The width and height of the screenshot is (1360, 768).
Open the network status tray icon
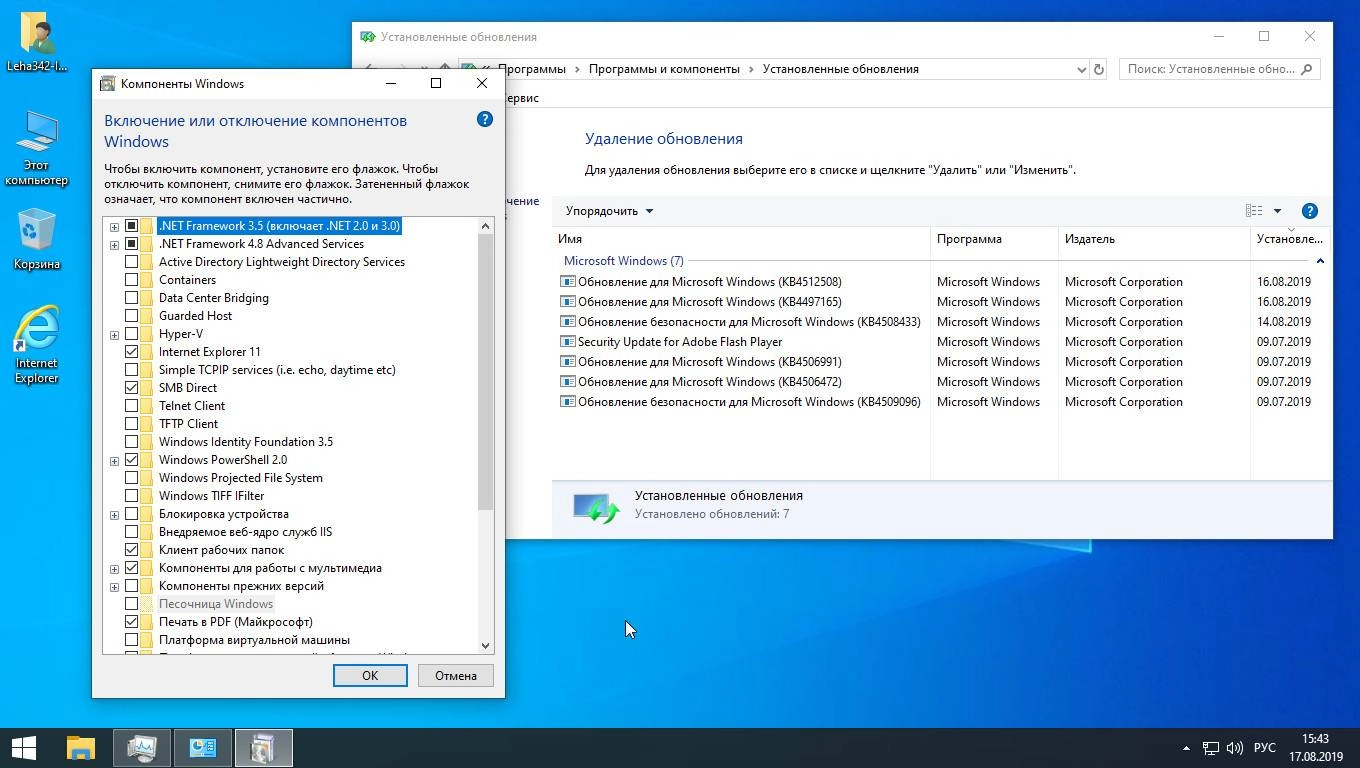click(1210, 748)
